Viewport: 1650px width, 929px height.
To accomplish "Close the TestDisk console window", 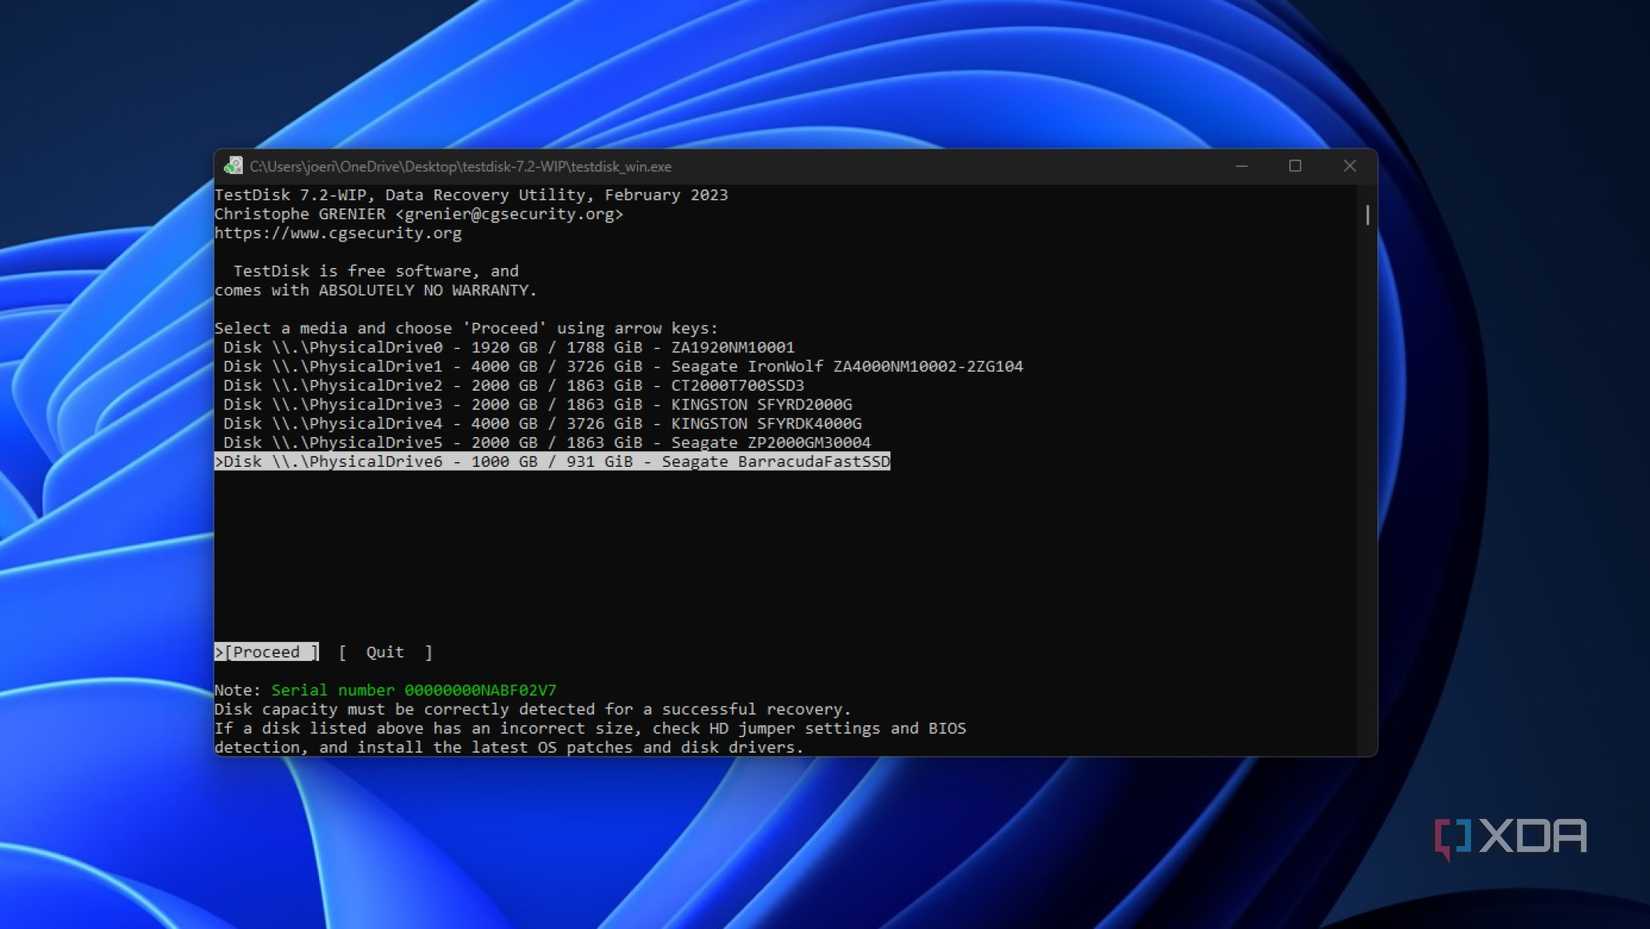I will pos(1350,166).
